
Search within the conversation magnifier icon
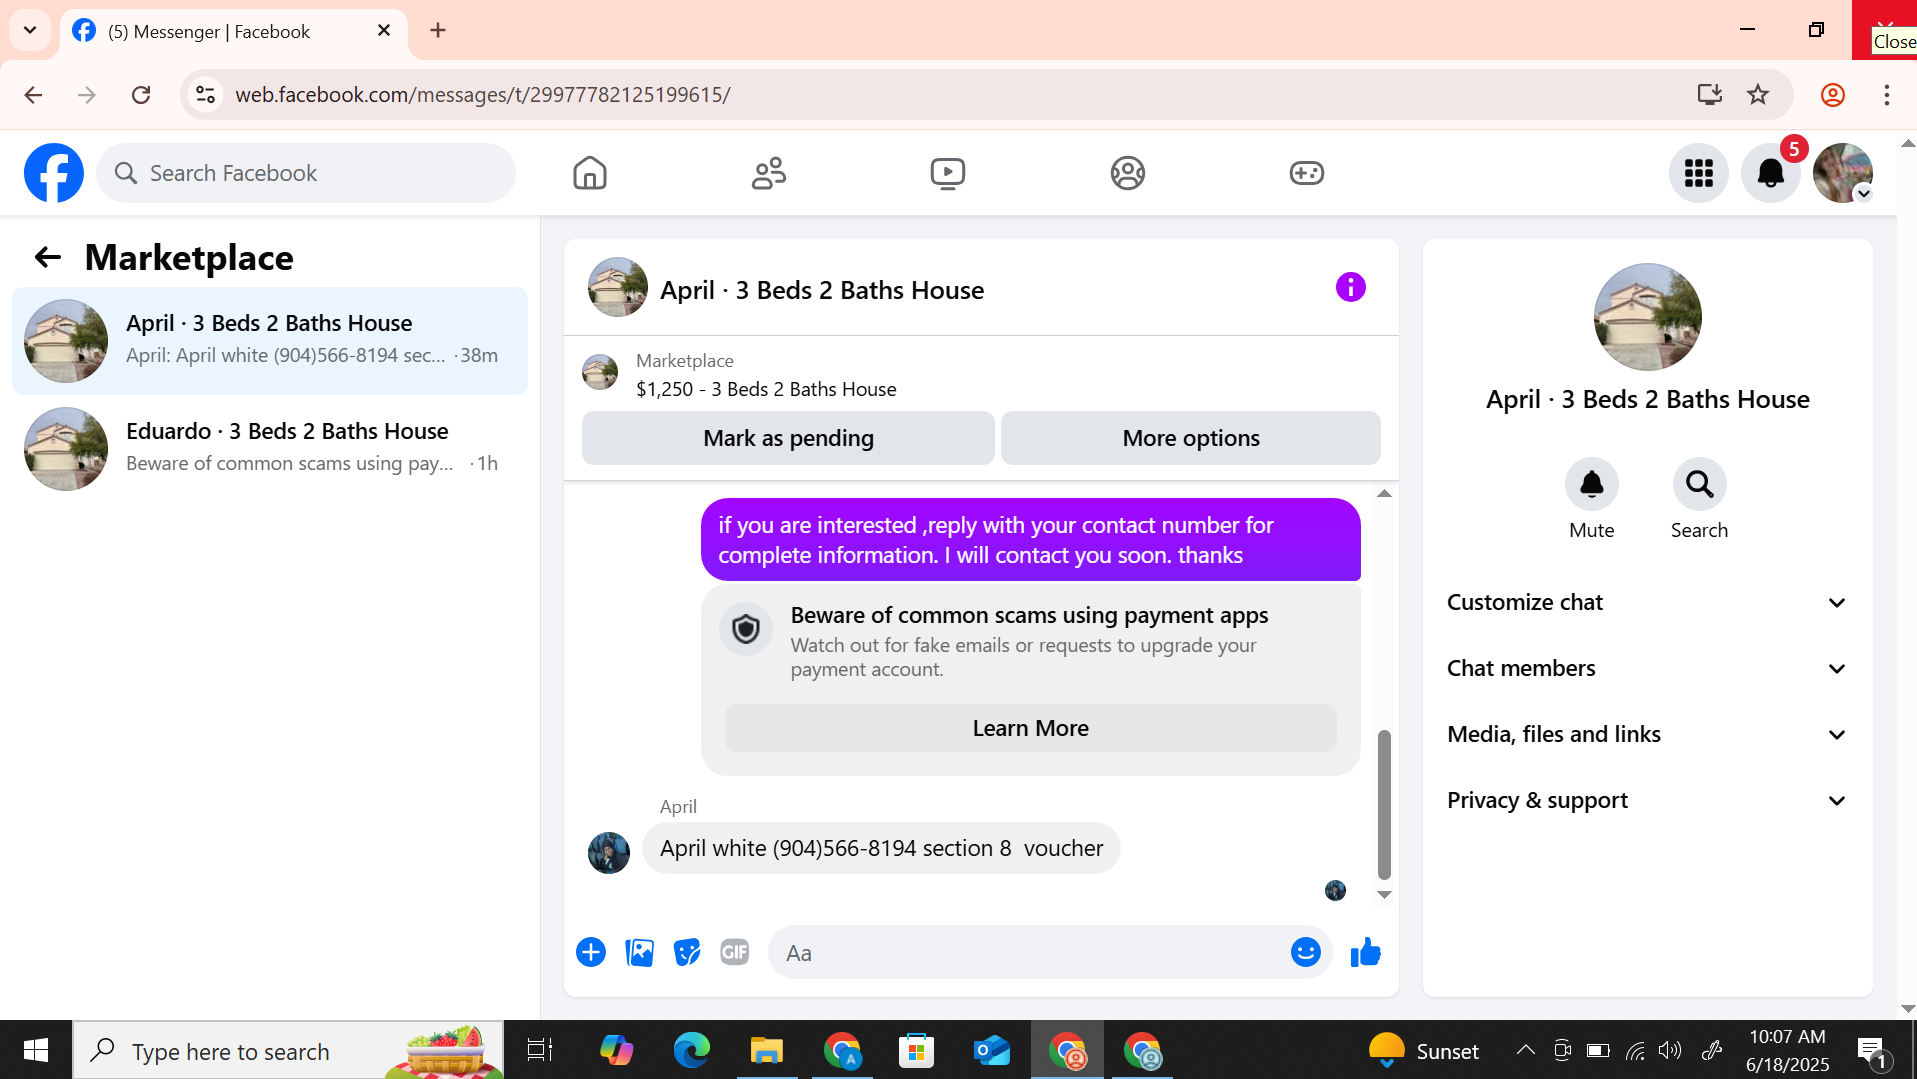[x=1699, y=485]
